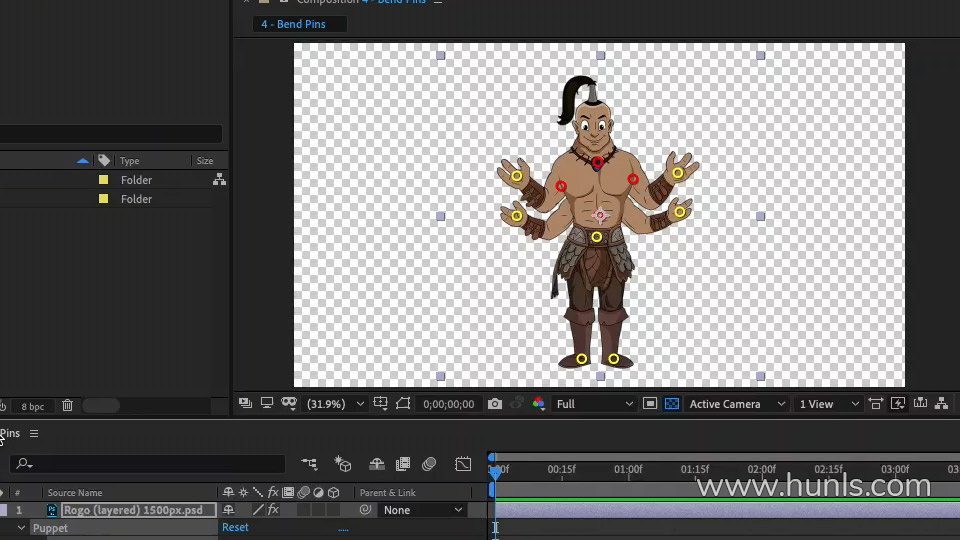960x540 pixels.
Task: Click Always Preview This View icon
Action: pos(246,403)
